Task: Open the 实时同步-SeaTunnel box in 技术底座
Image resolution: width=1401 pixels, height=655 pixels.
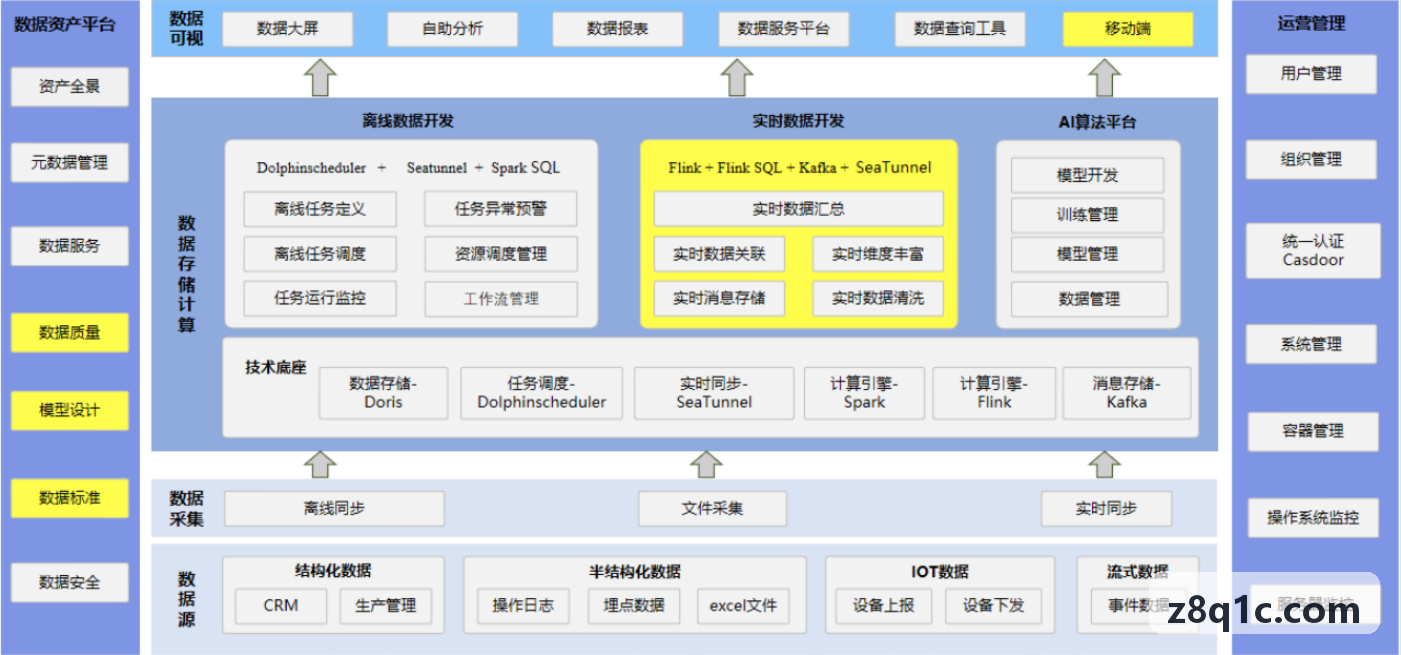Action: tap(714, 393)
